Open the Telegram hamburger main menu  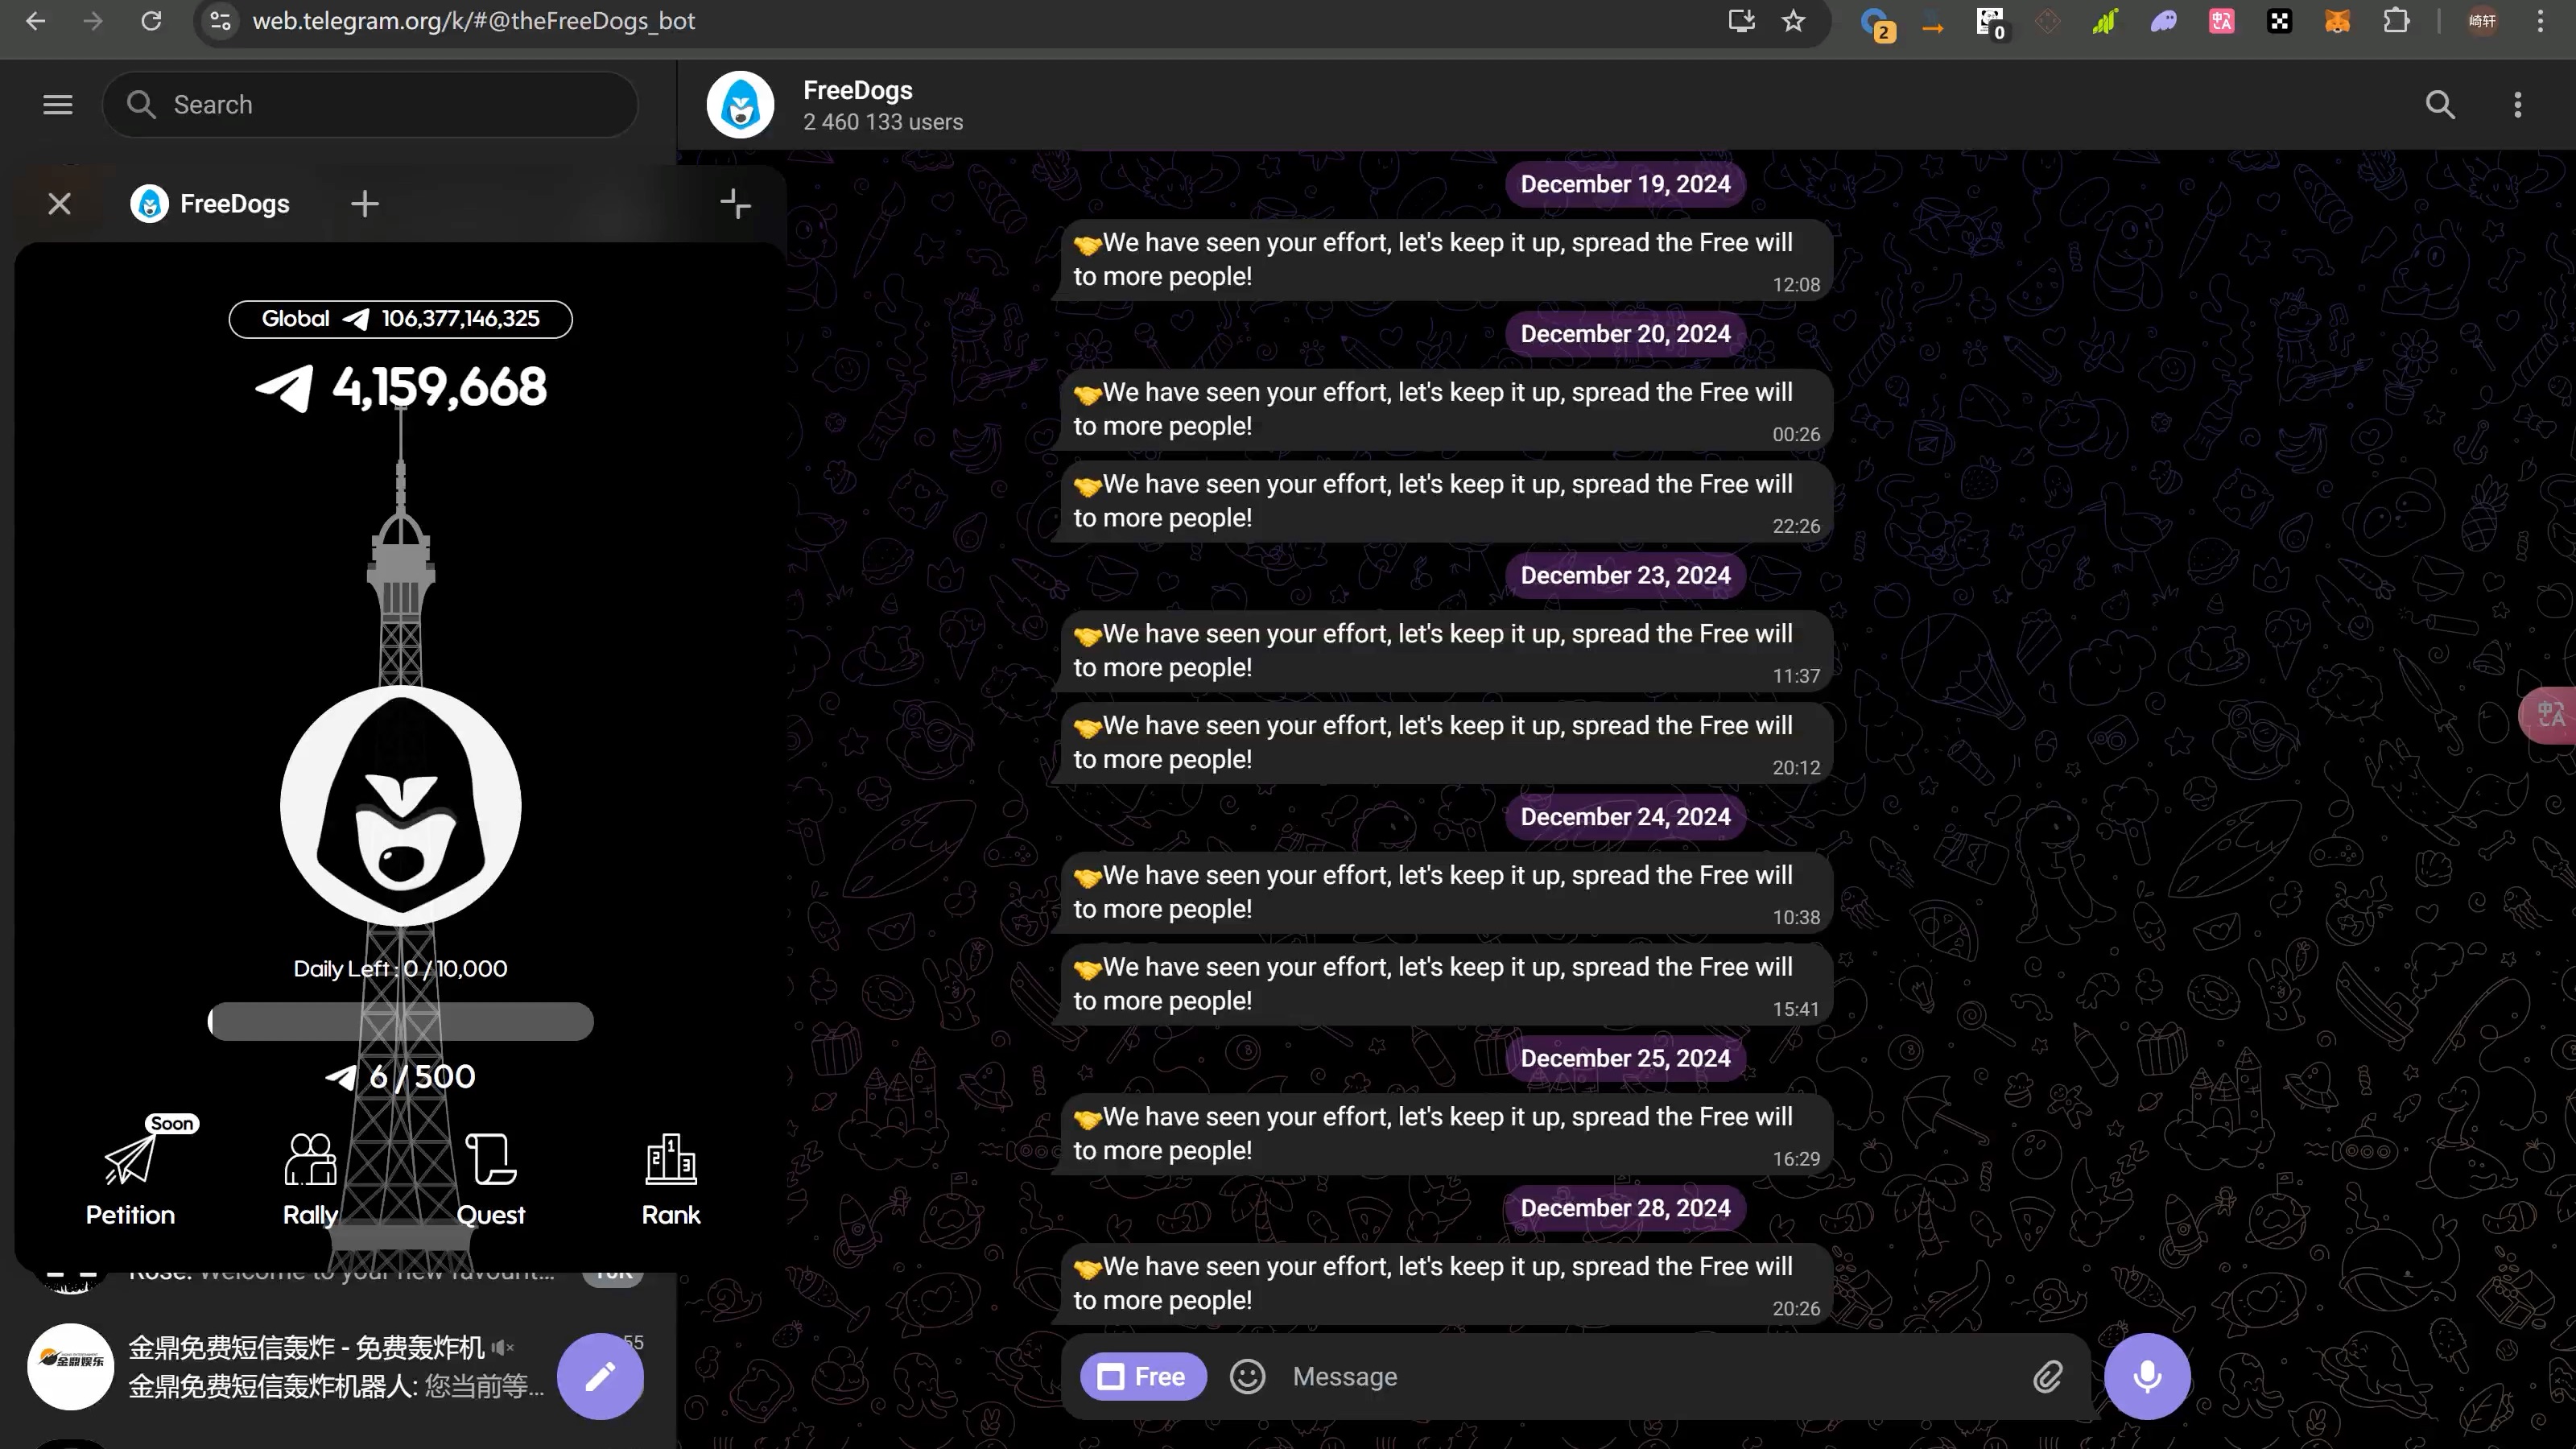coord(58,105)
